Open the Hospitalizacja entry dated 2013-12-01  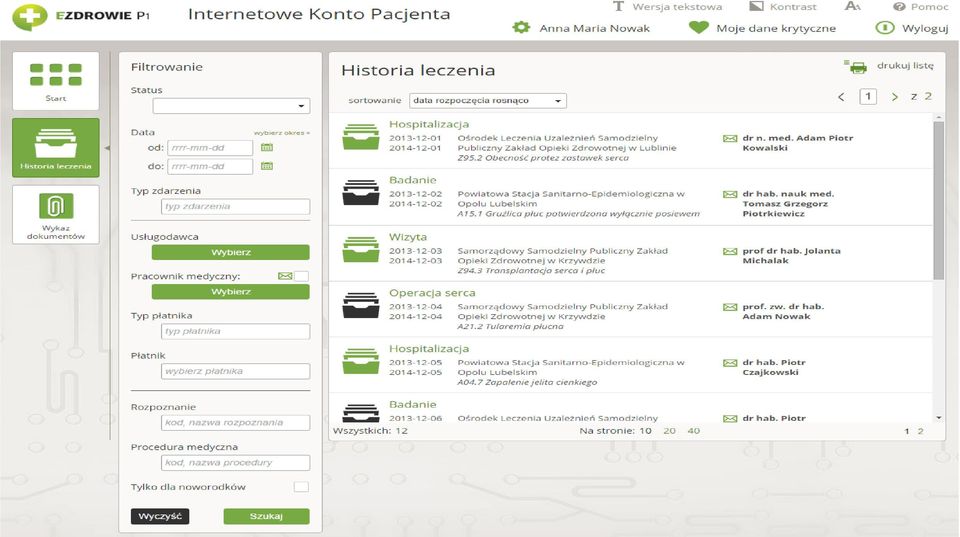(429, 124)
